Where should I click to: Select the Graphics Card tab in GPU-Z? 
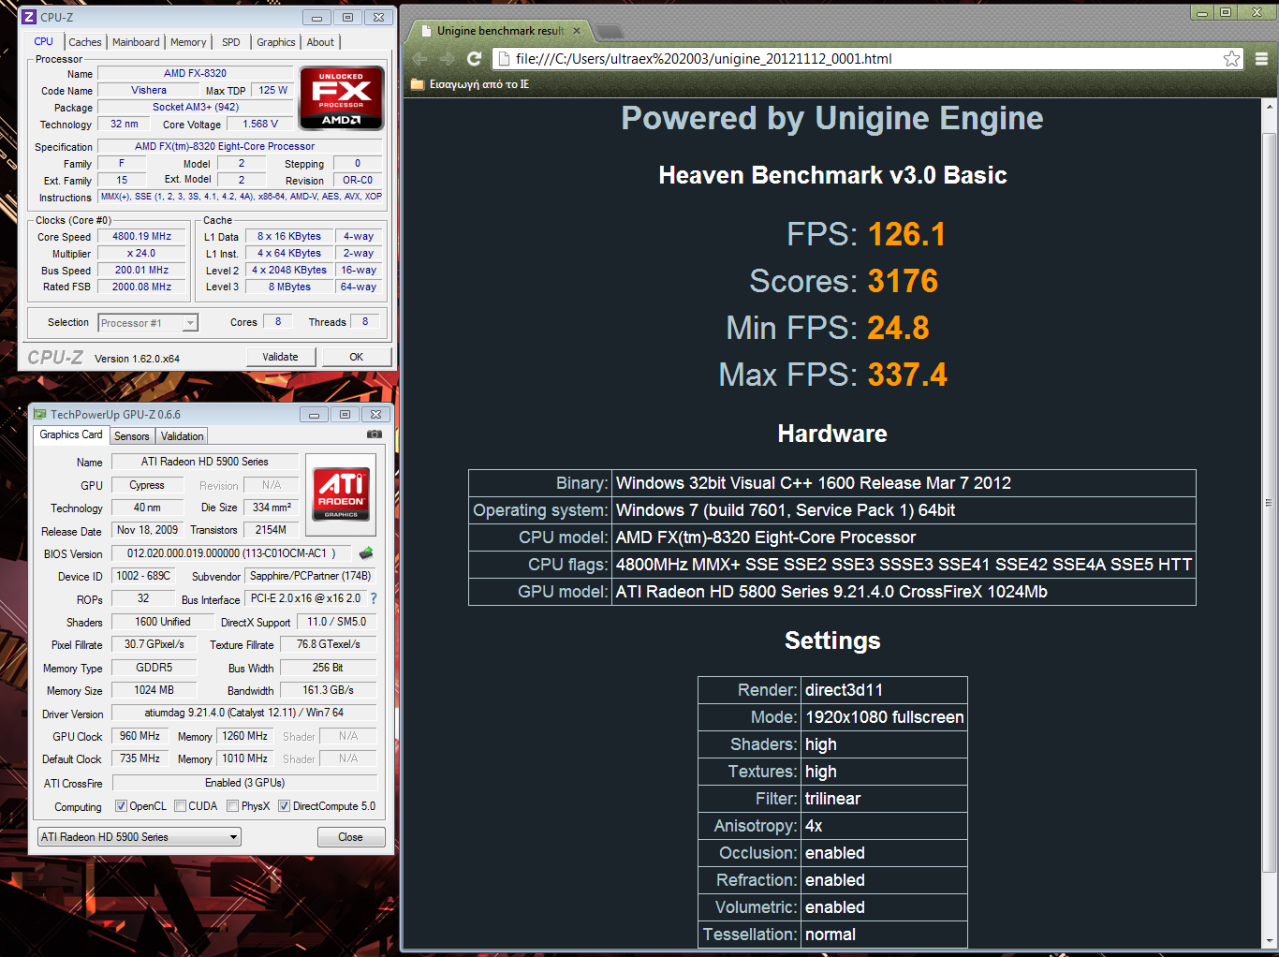[71, 435]
